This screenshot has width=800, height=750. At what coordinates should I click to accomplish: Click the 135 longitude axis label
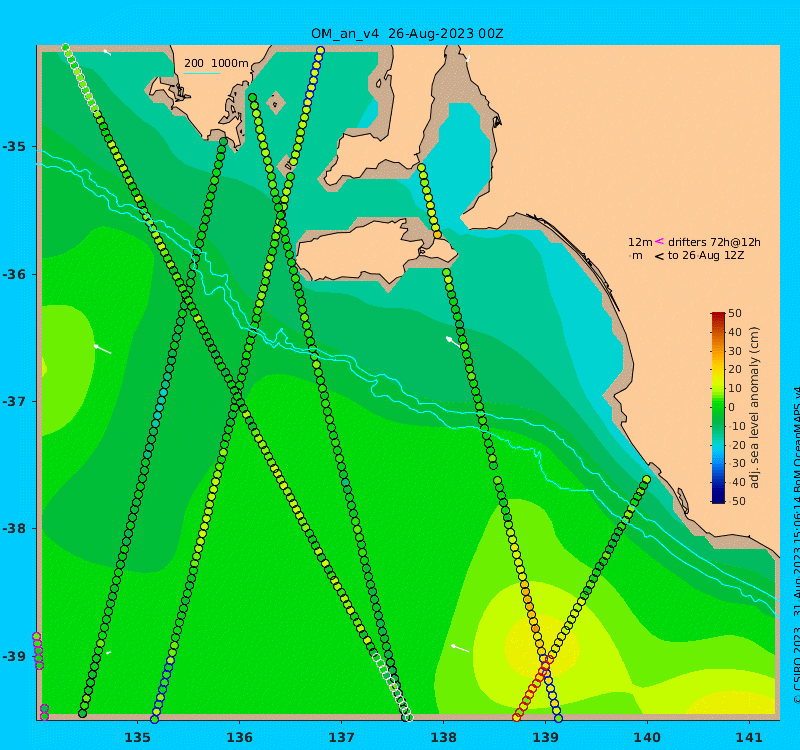(x=137, y=737)
